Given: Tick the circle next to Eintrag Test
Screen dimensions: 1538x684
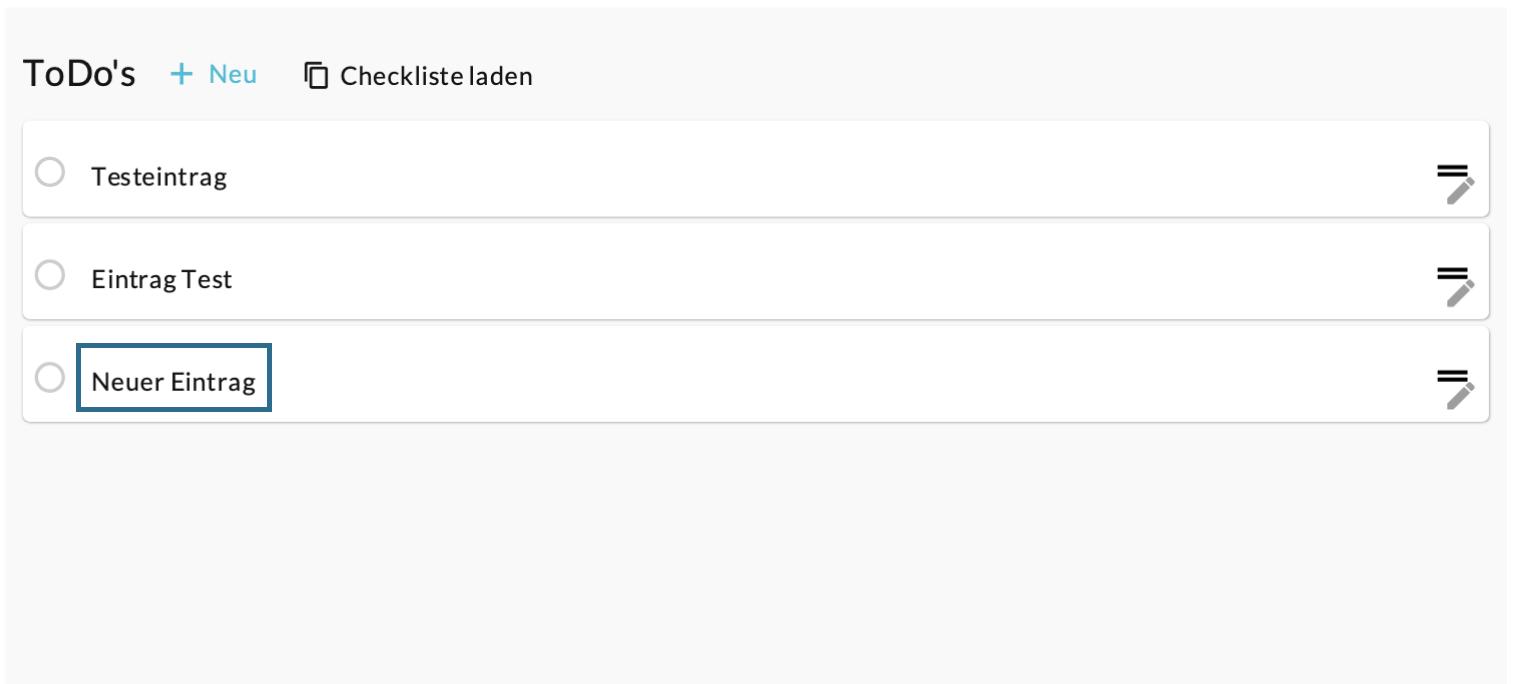Looking at the screenshot, I should click(50, 274).
